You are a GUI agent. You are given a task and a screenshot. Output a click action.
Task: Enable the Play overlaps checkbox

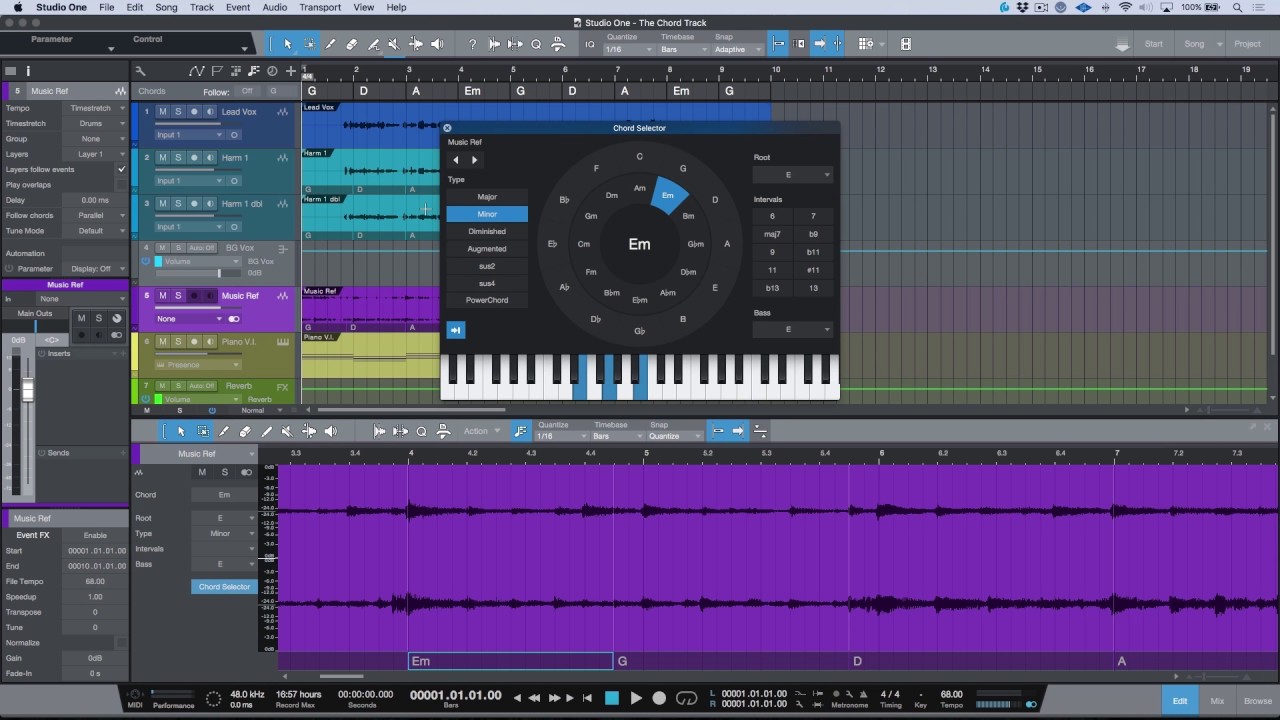(122, 185)
